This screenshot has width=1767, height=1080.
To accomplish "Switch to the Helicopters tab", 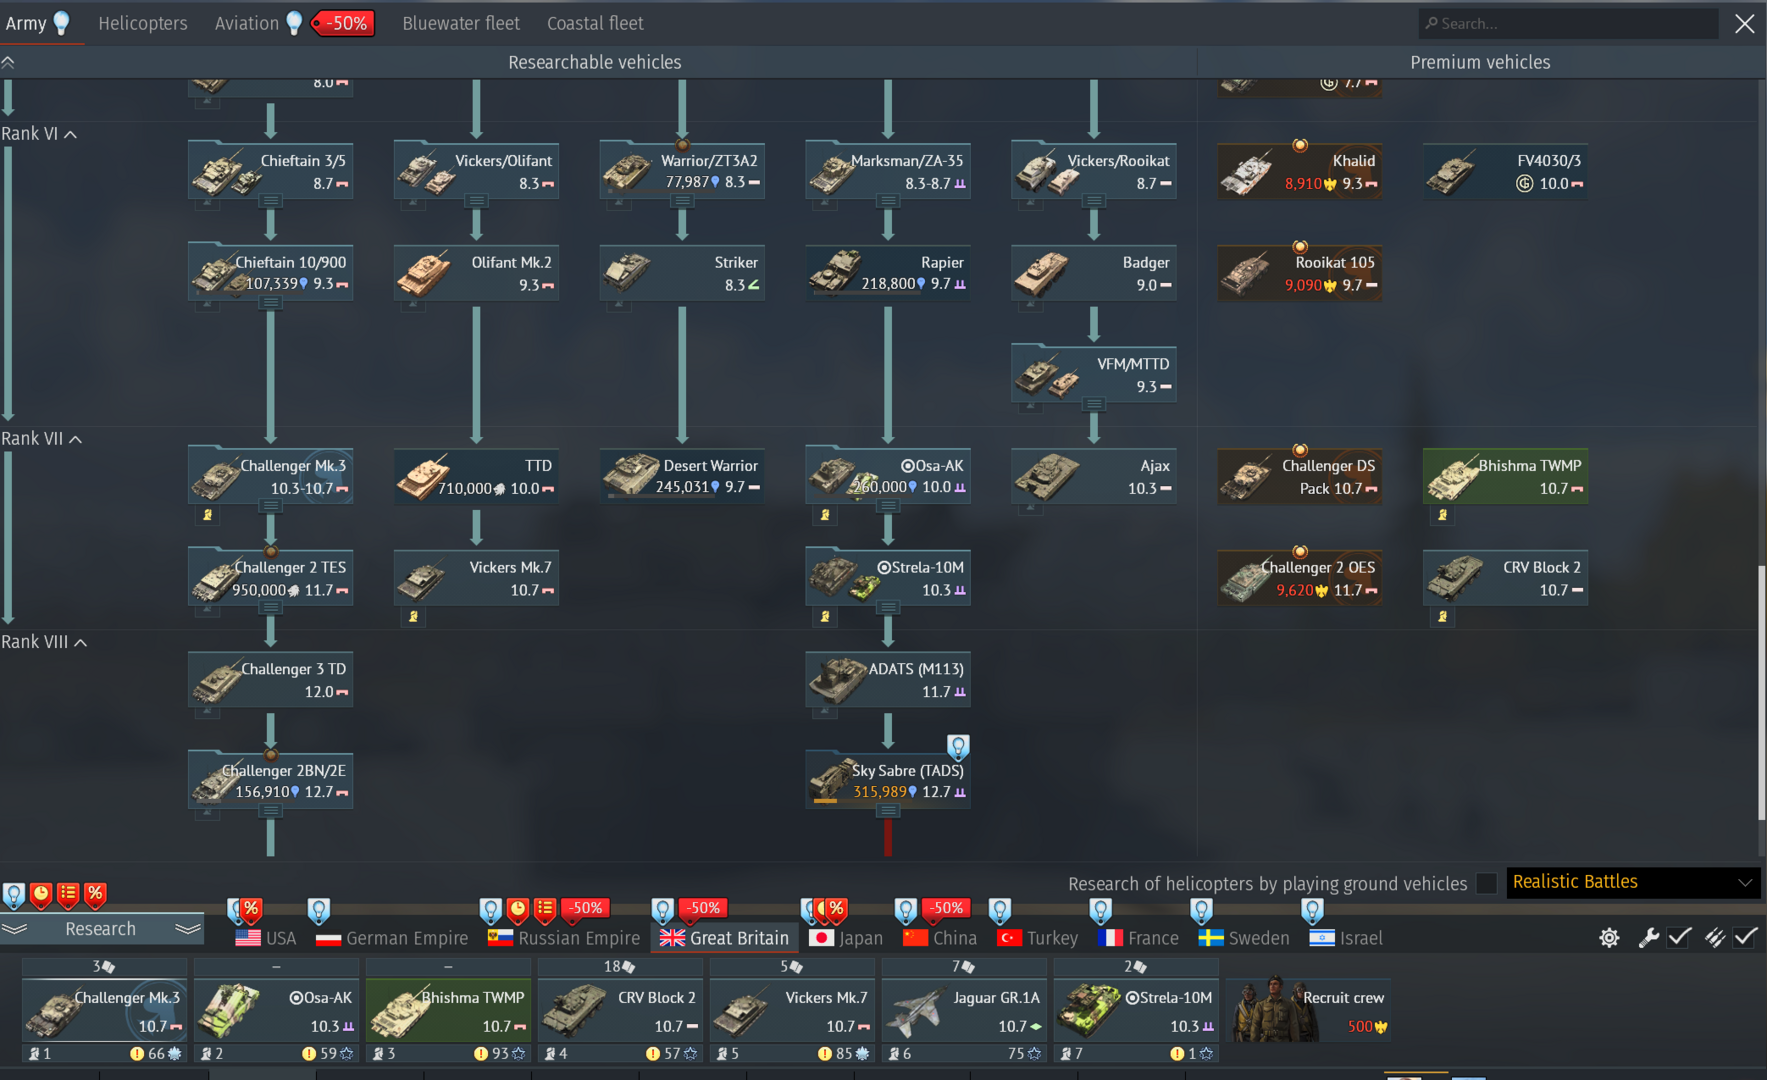I will click(x=143, y=23).
